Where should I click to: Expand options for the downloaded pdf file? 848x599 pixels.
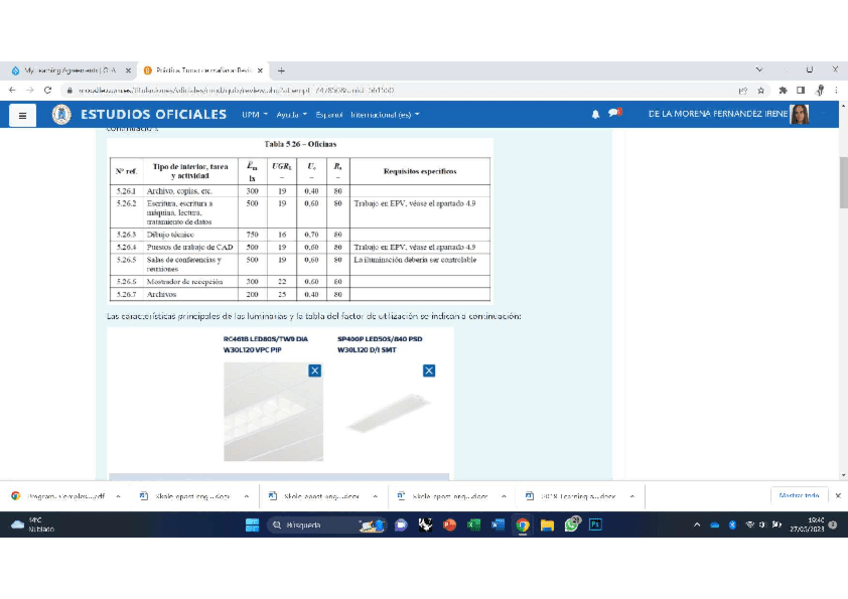tap(118, 496)
